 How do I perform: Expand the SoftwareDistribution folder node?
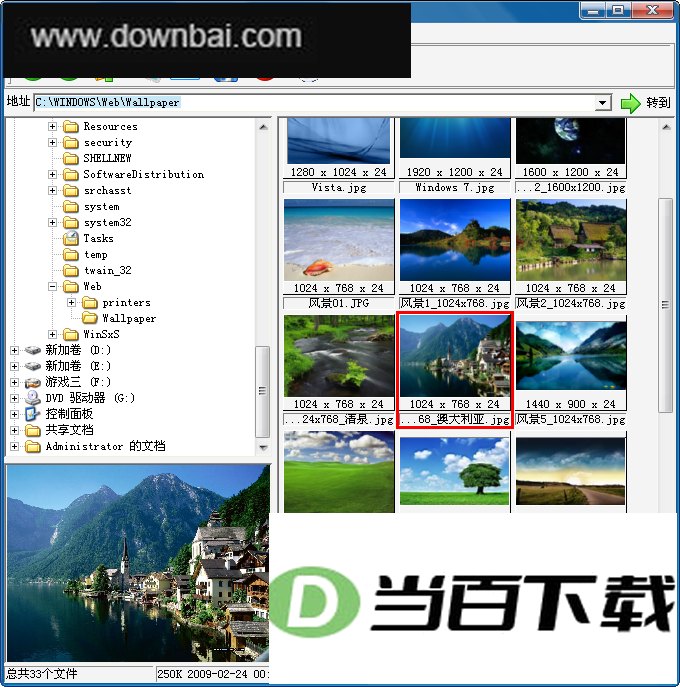point(52,174)
